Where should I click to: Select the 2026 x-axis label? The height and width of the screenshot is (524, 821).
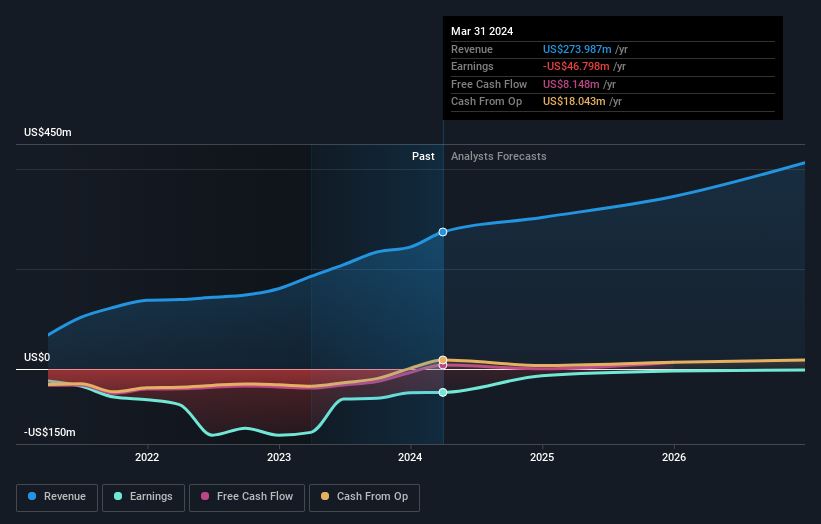pos(674,458)
